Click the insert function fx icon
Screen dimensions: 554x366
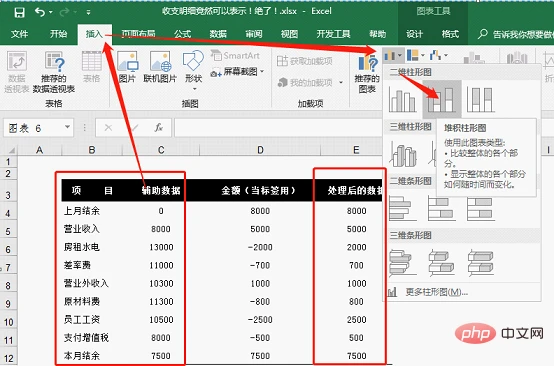(158, 128)
